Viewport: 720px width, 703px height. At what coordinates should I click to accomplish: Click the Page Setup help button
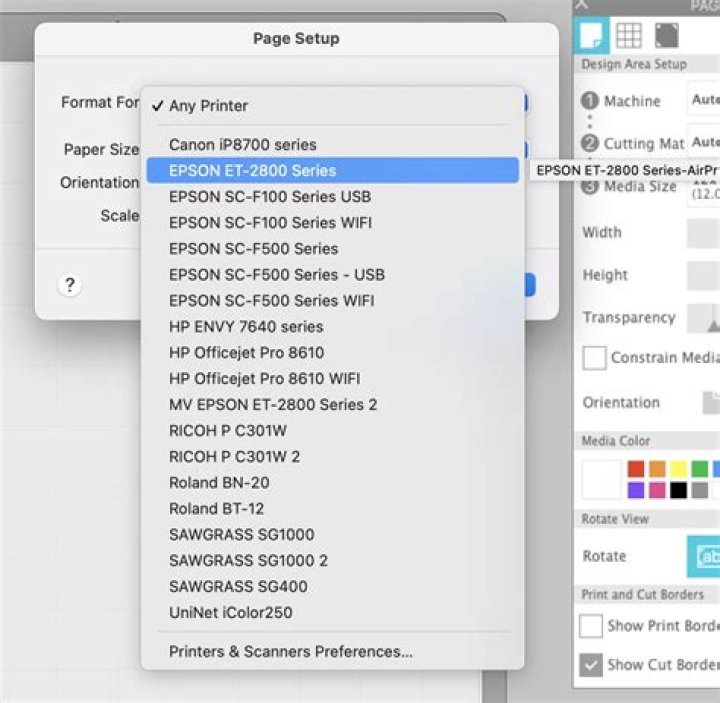[x=70, y=285]
